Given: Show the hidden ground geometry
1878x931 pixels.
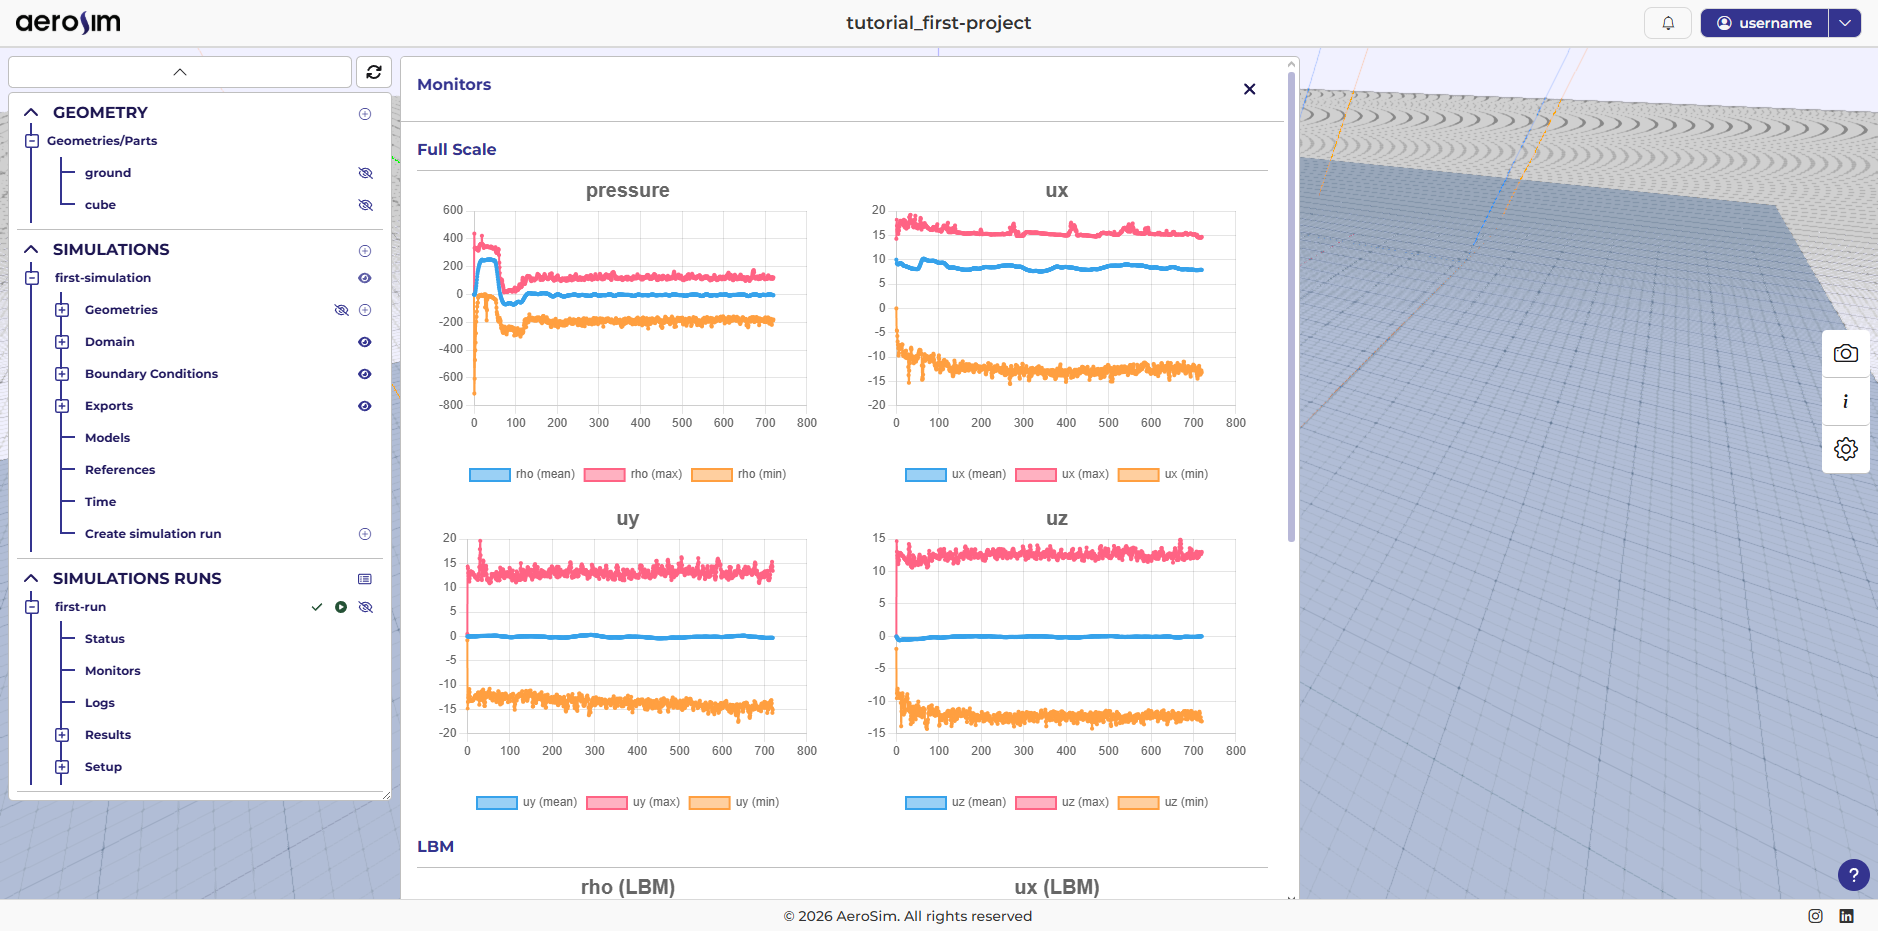Looking at the screenshot, I should point(365,173).
